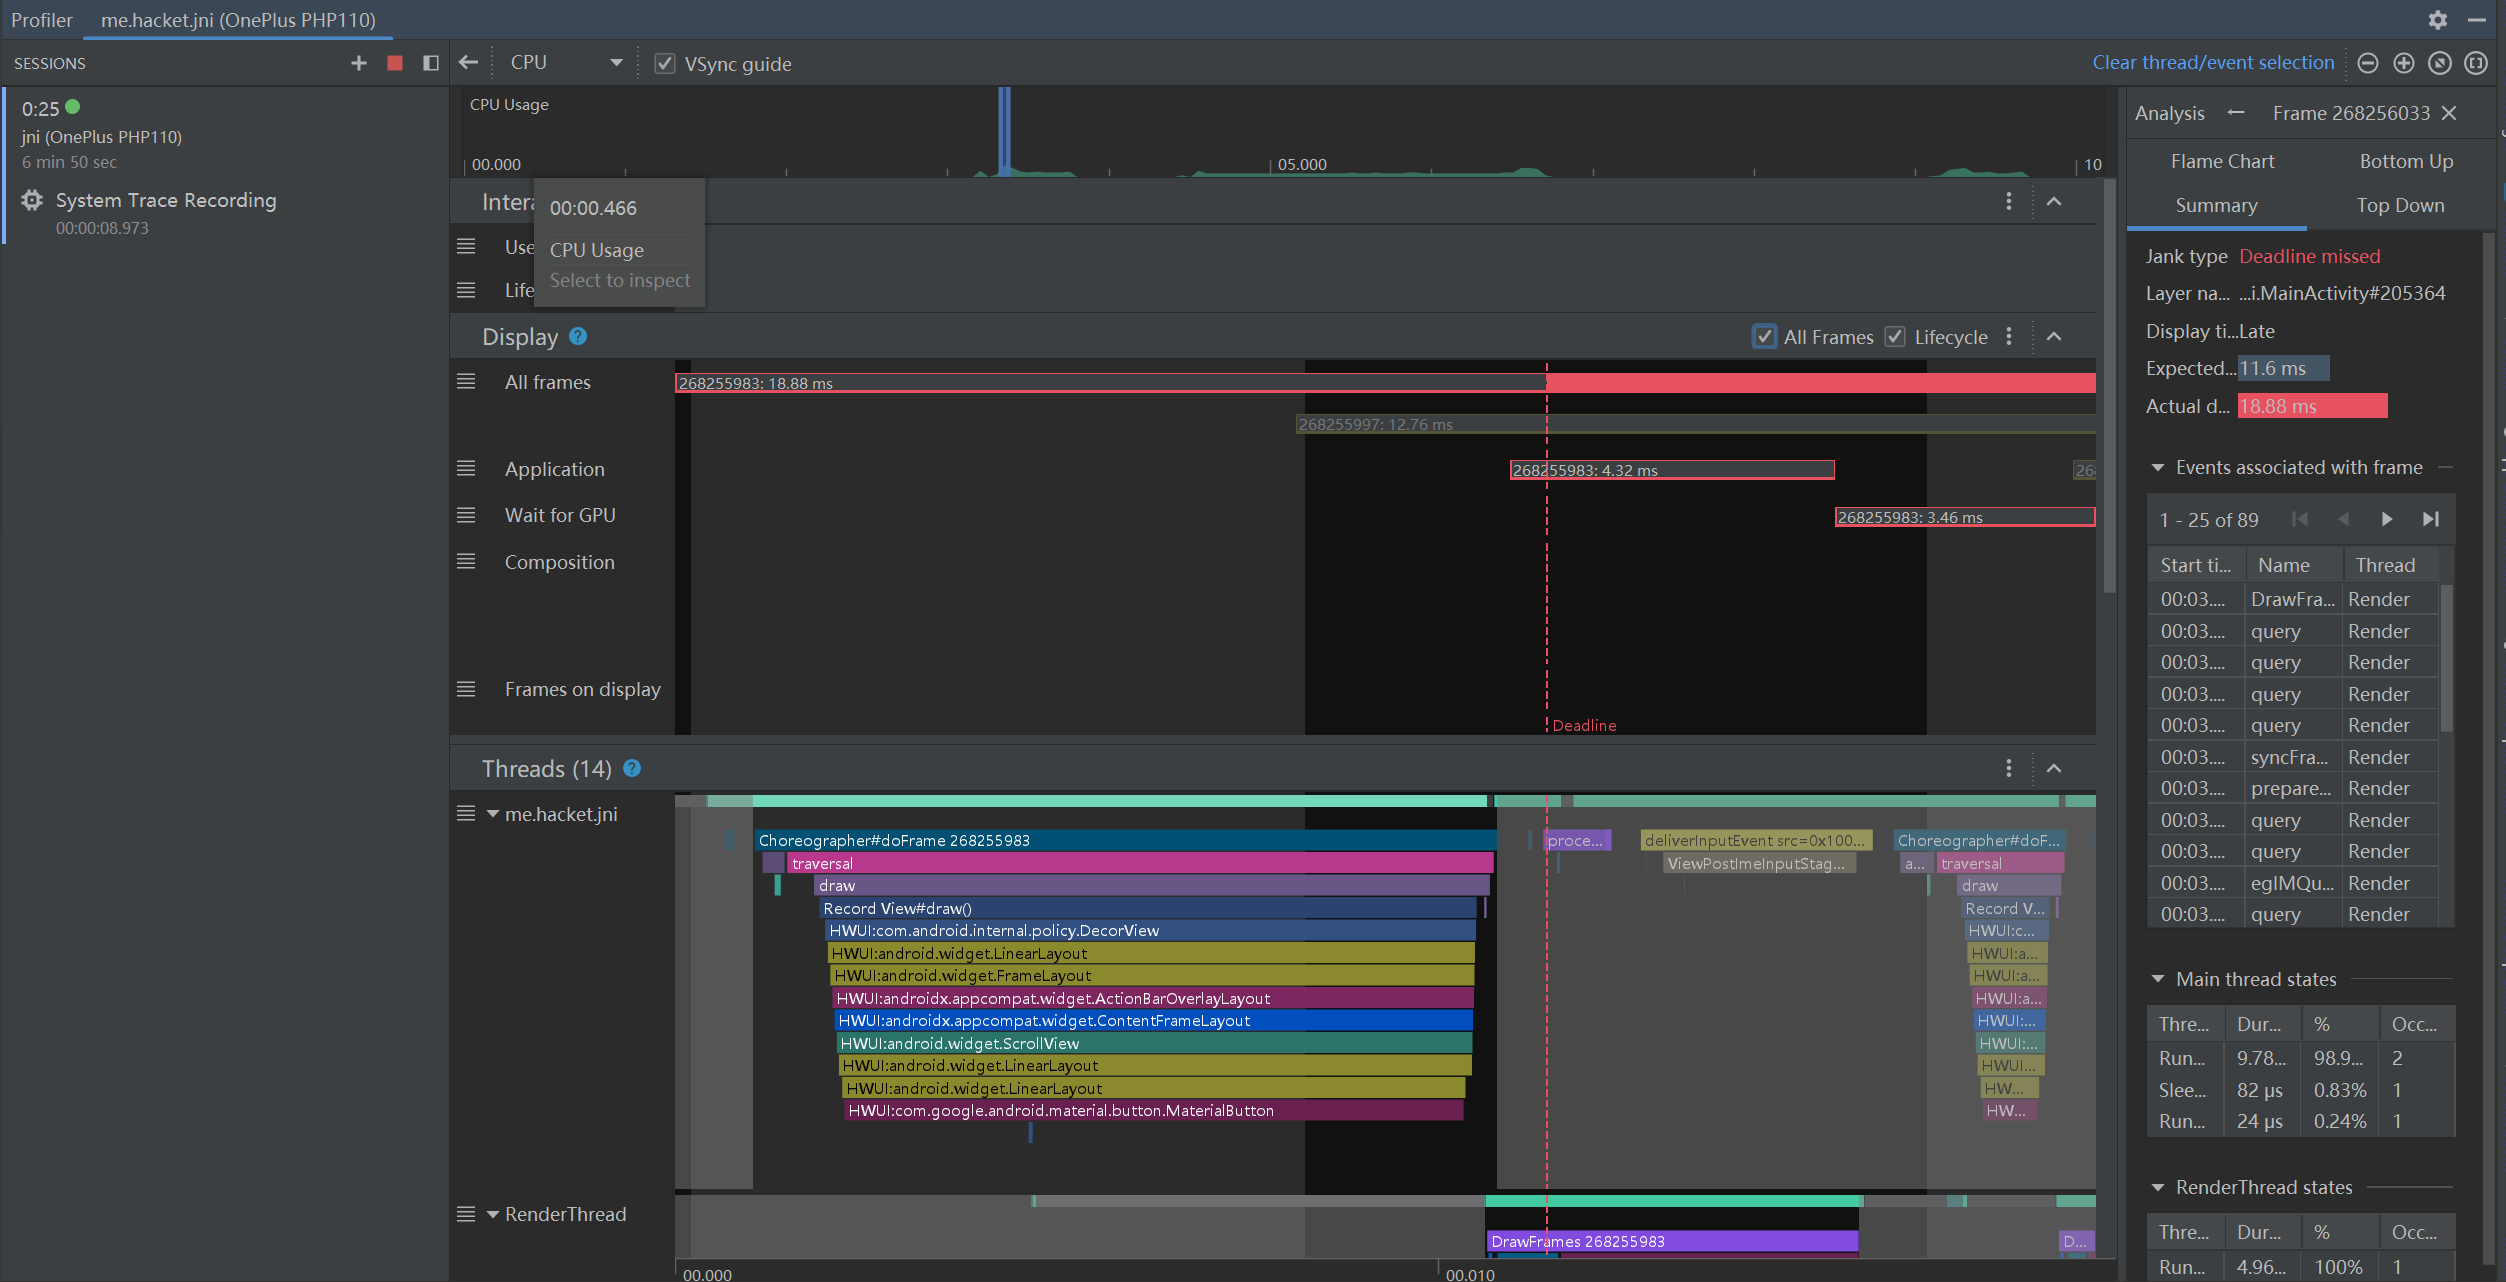Go back with the left arrow

point(468,63)
